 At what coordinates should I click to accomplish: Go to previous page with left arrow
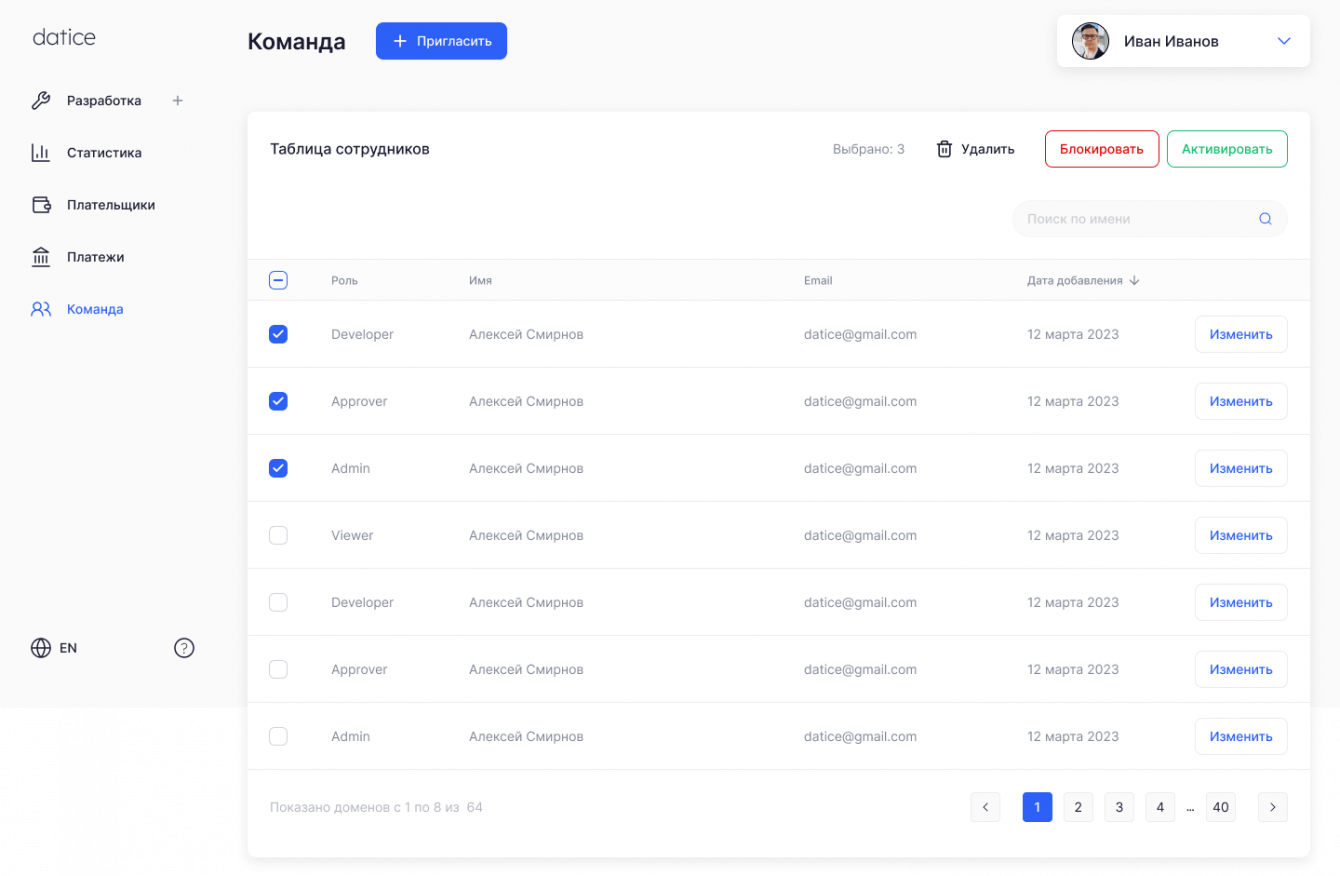point(985,807)
